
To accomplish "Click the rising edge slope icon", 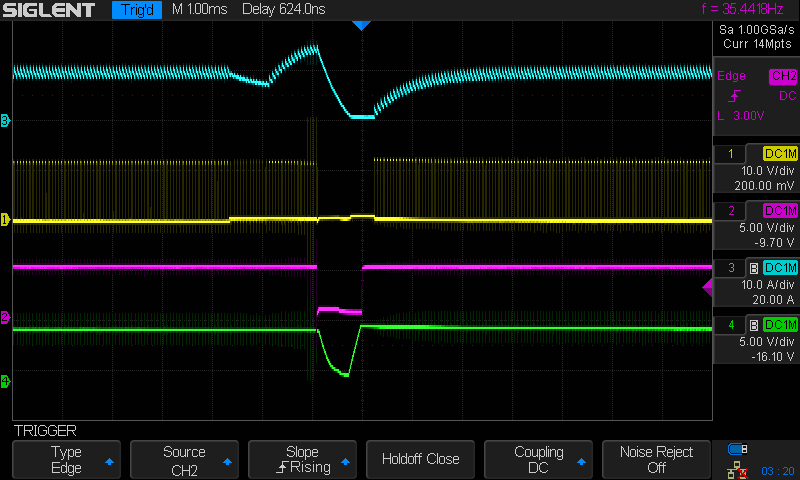I will tap(735, 96).
